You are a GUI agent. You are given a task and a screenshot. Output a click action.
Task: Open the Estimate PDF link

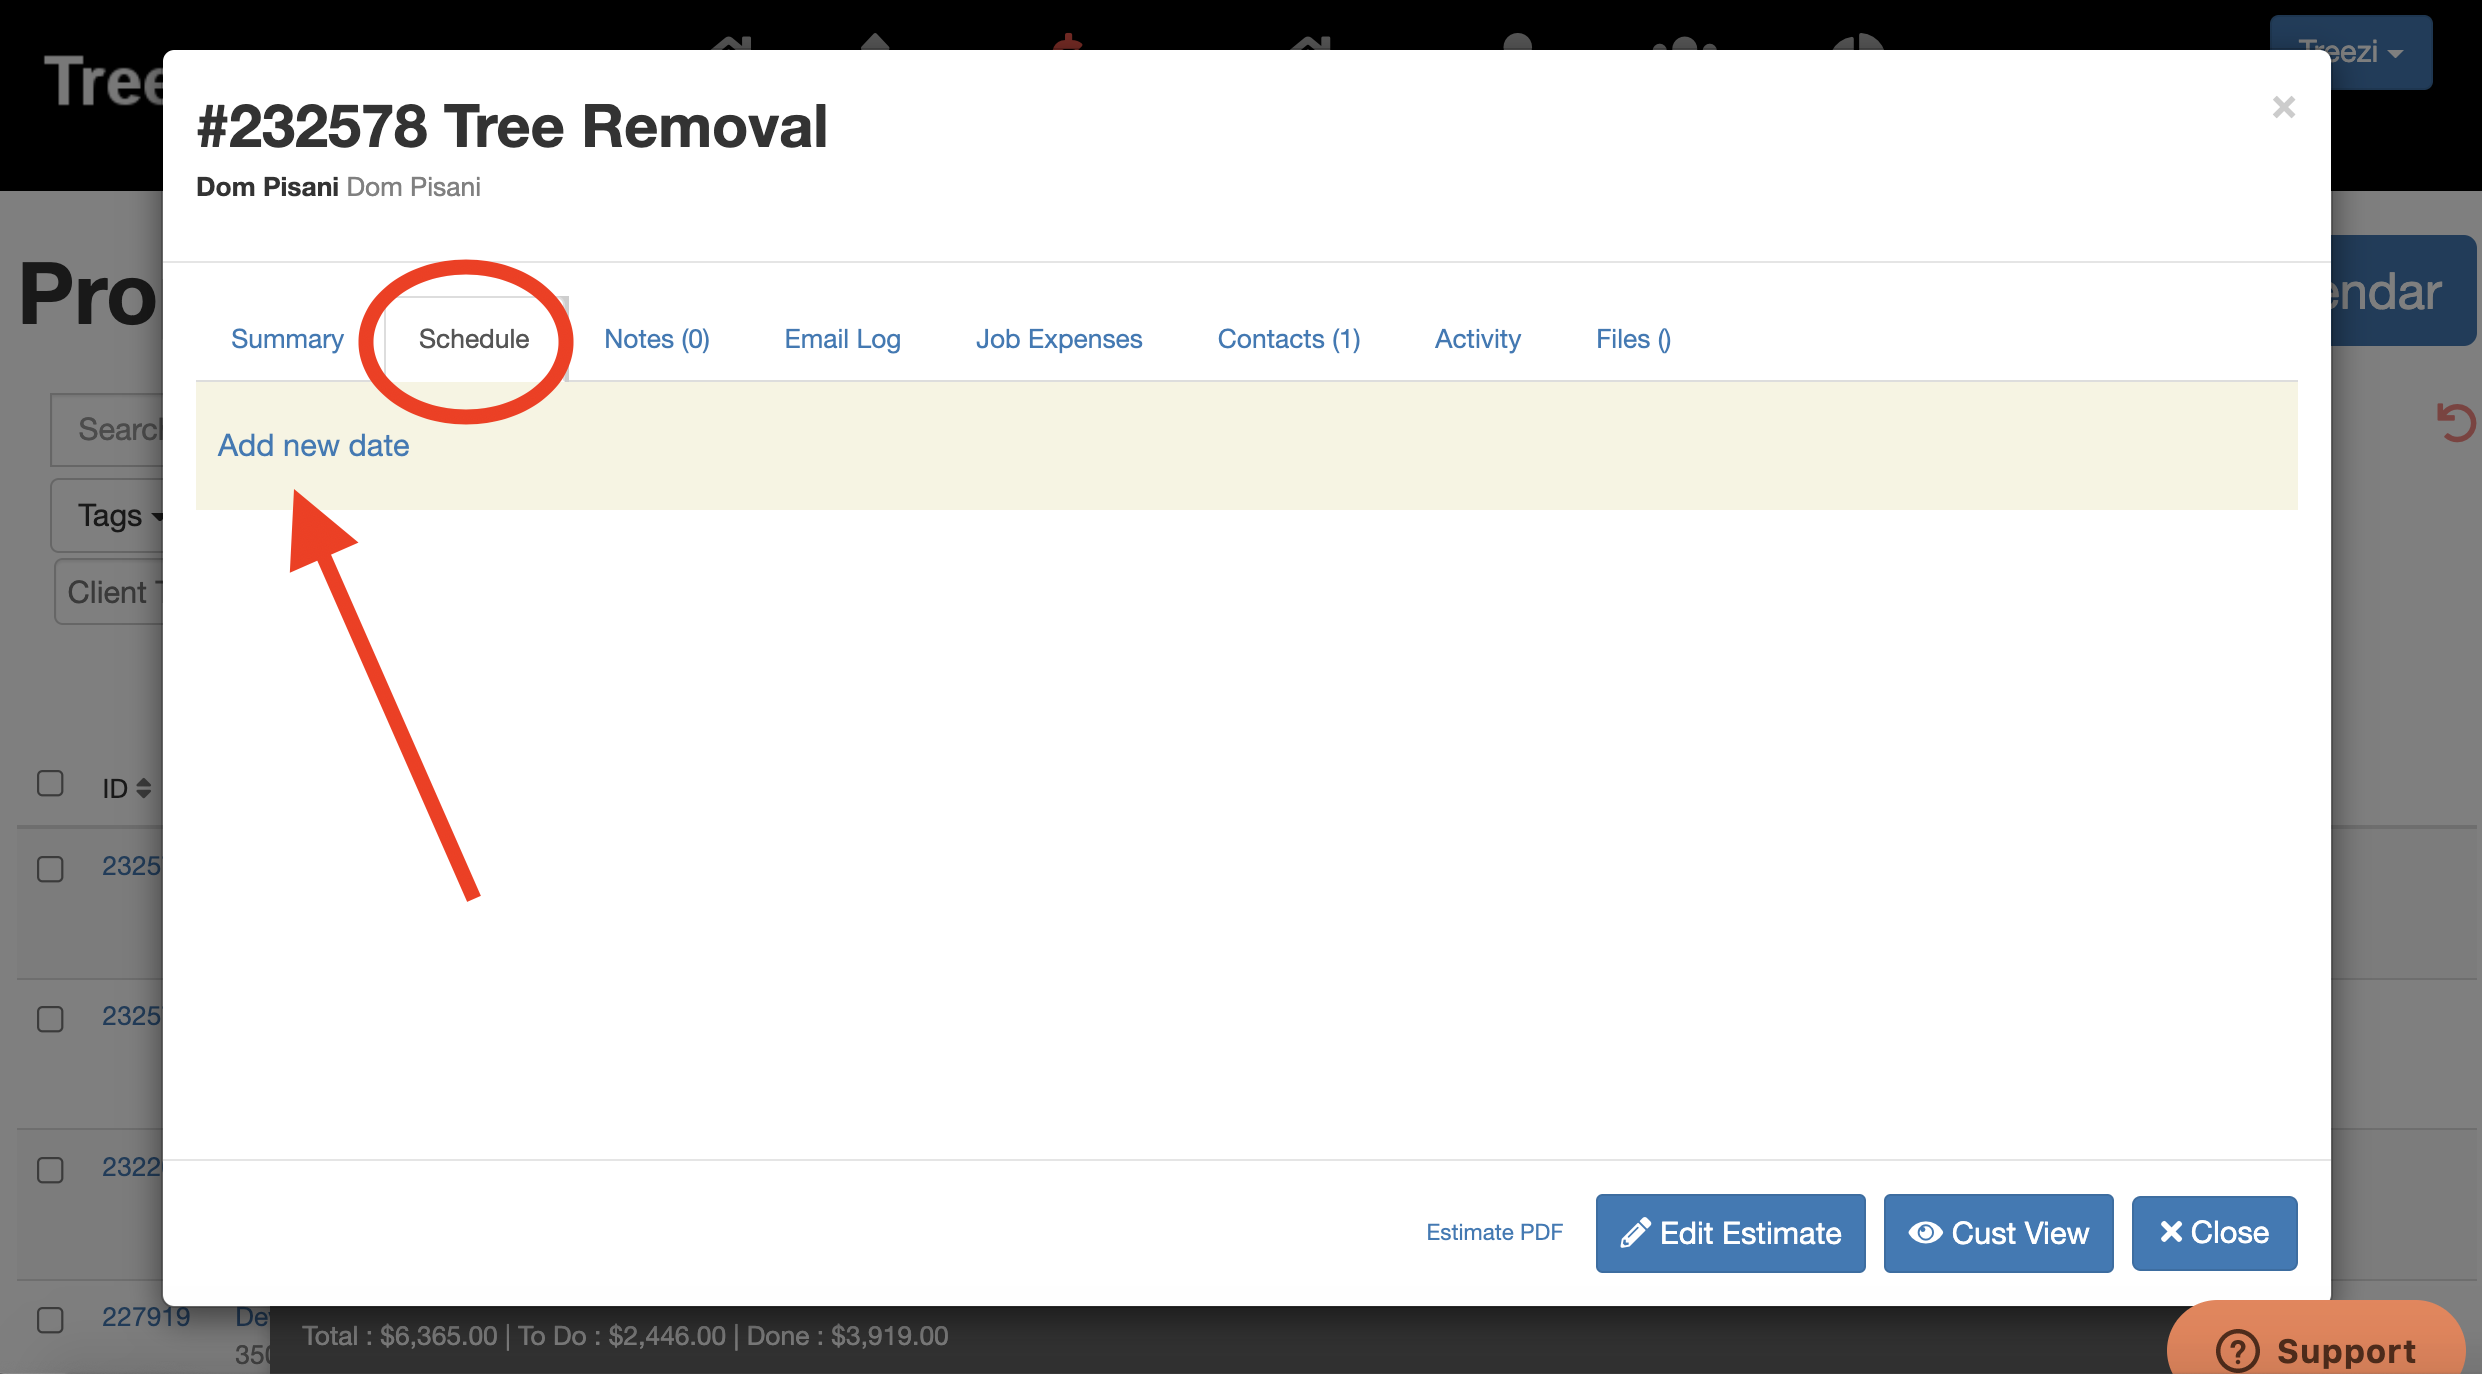pos(1494,1232)
